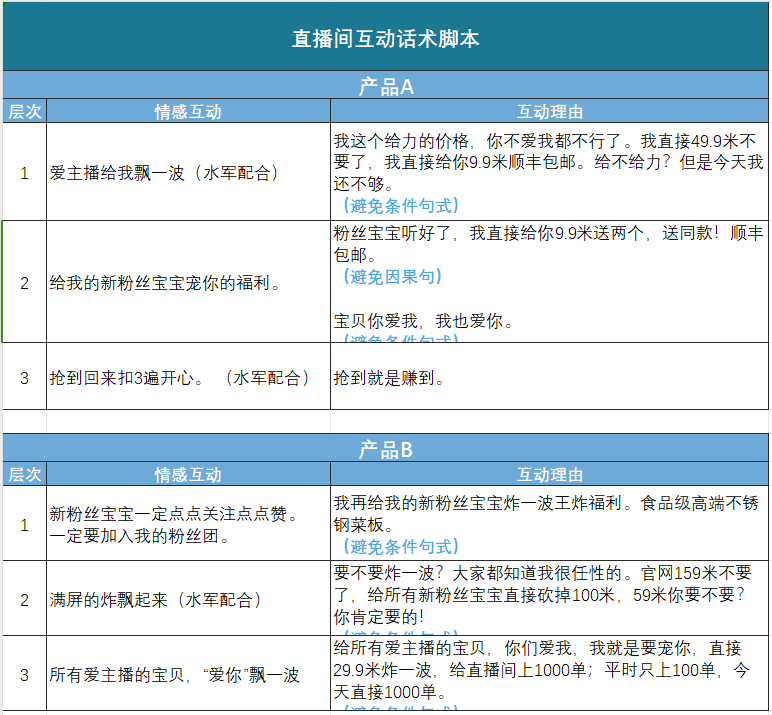Select 互动理由 header under 产品B
This screenshot has height=715, width=772.
coord(549,474)
